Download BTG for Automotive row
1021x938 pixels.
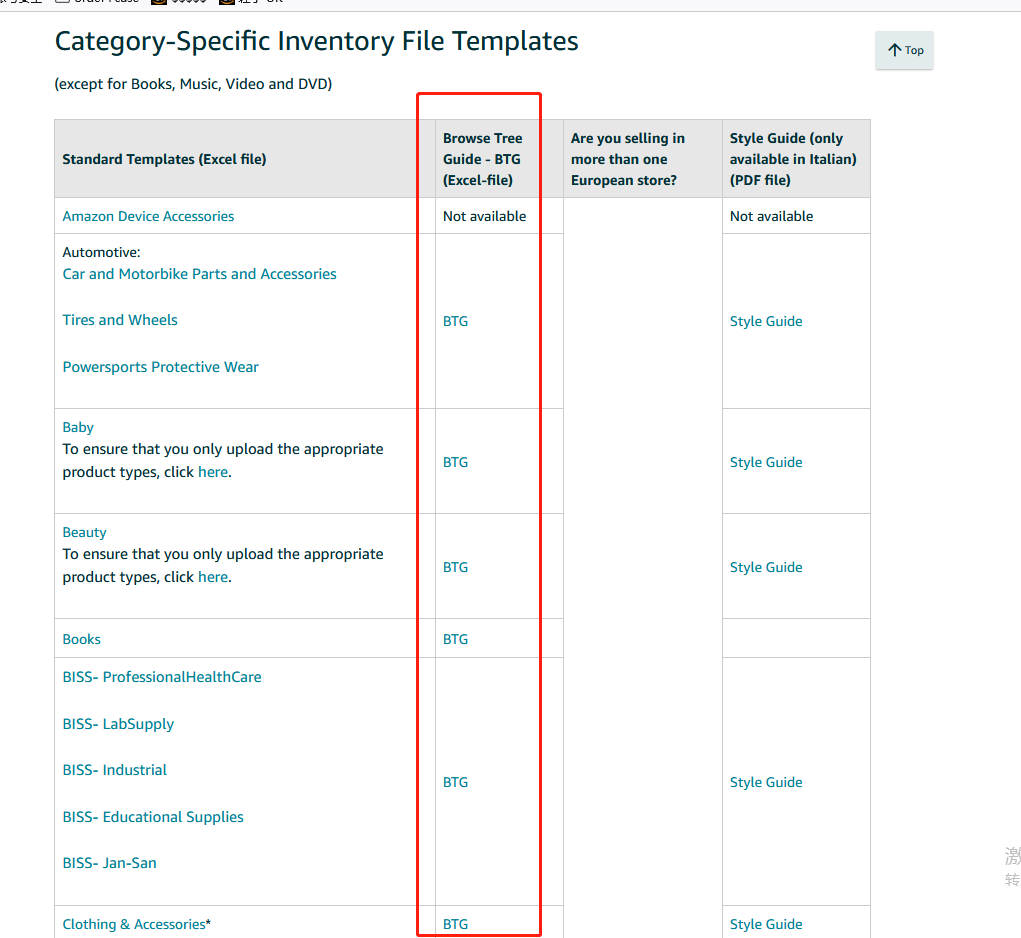pos(455,322)
